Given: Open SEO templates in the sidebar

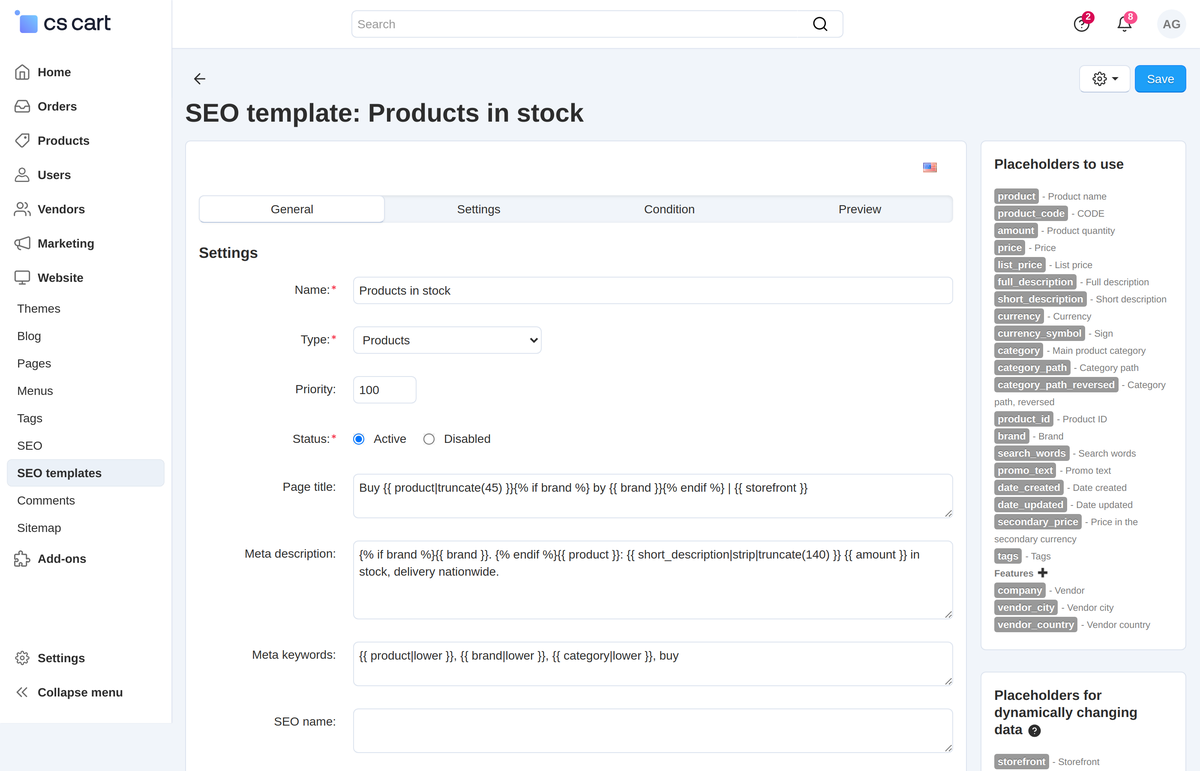Looking at the screenshot, I should pos(85,473).
